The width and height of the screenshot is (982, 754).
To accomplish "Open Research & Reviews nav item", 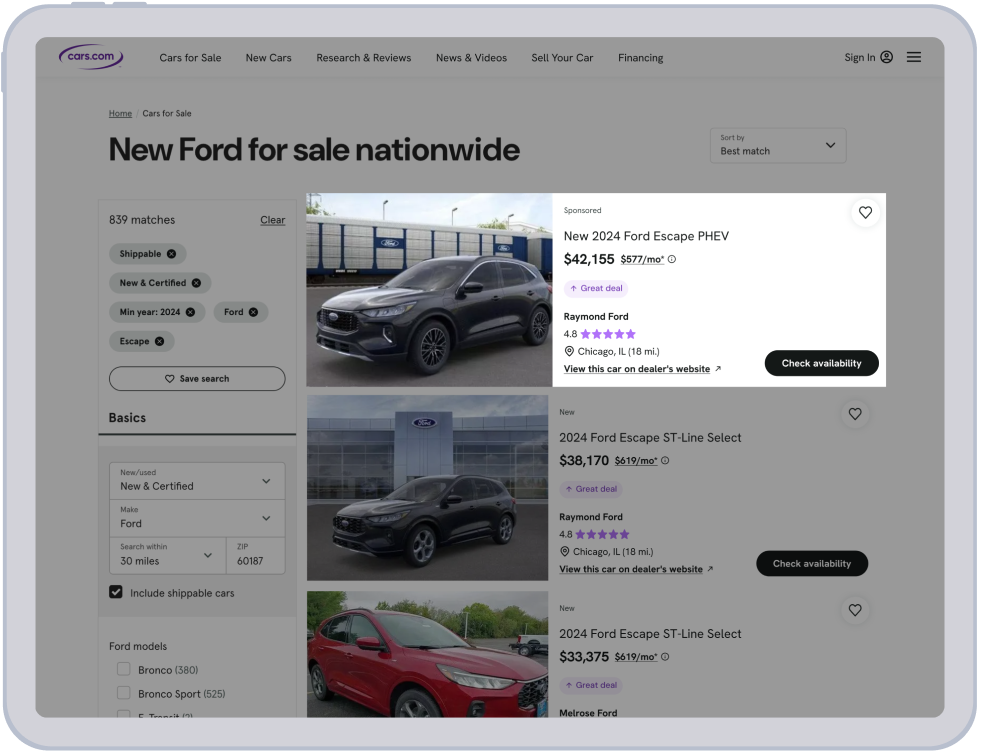I will (x=365, y=58).
